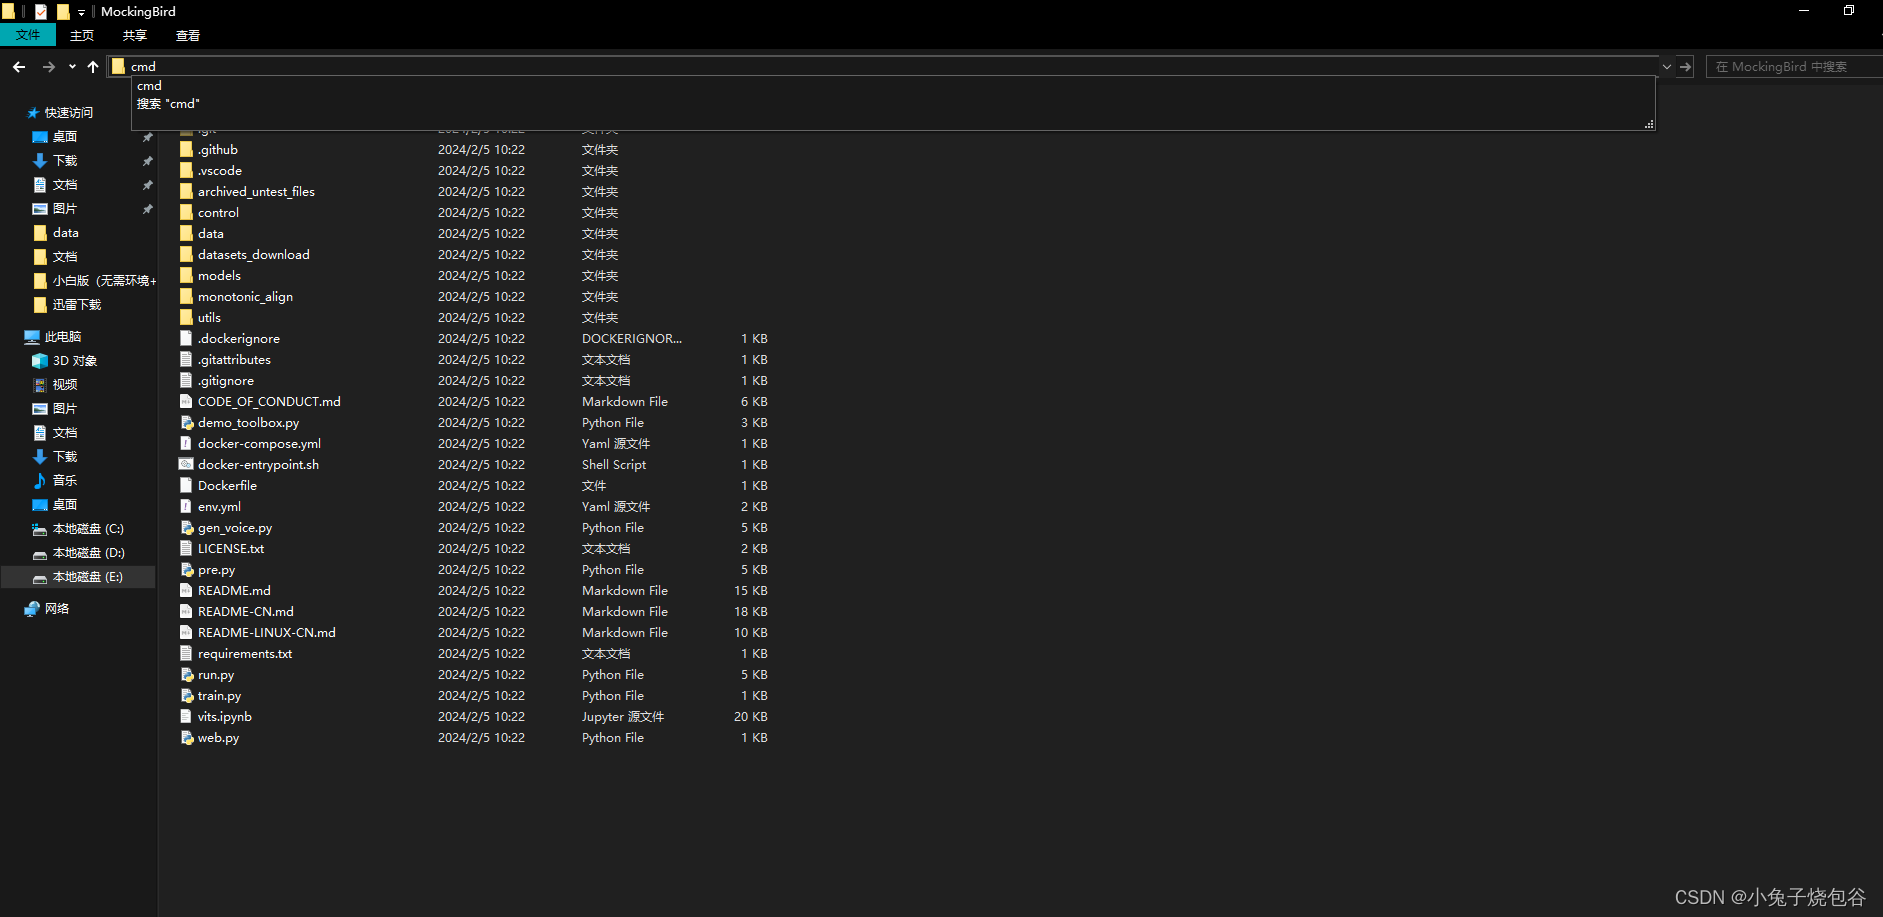Click the gen_voice.py file icon
Viewport: 1883px width, 917px height.
(186, 527)
